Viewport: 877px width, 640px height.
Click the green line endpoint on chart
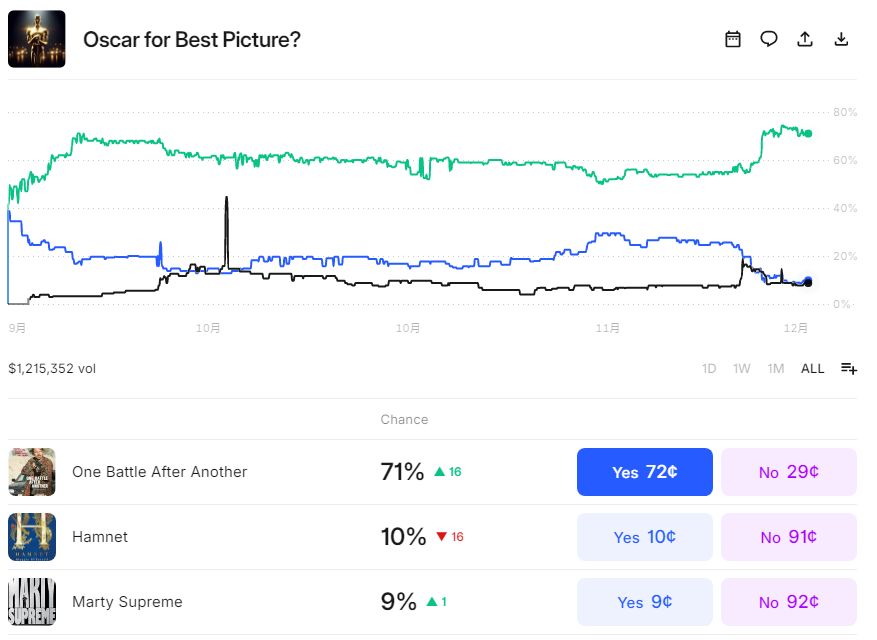tap(808, 133)
